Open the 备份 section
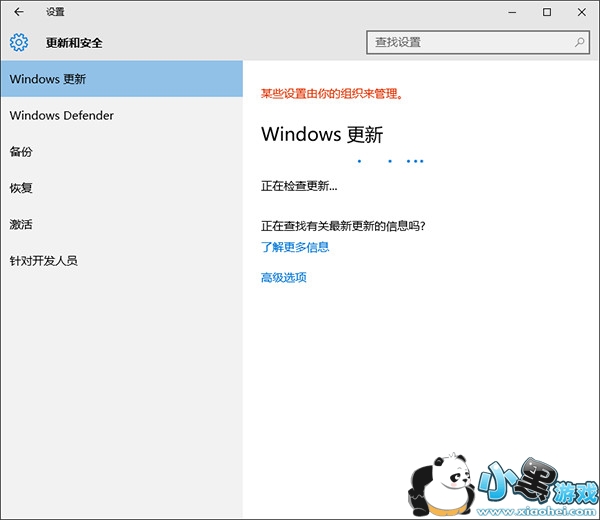This screenshot has width=600, height=520. (x=122, y=152)
